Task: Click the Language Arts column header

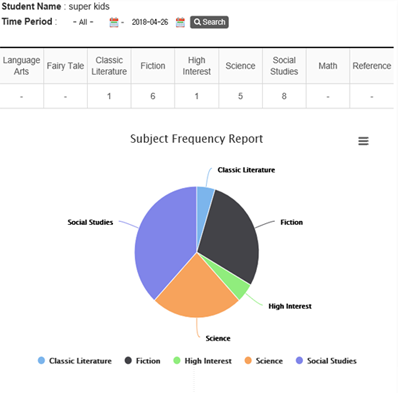Action: (x=21, y=66)
